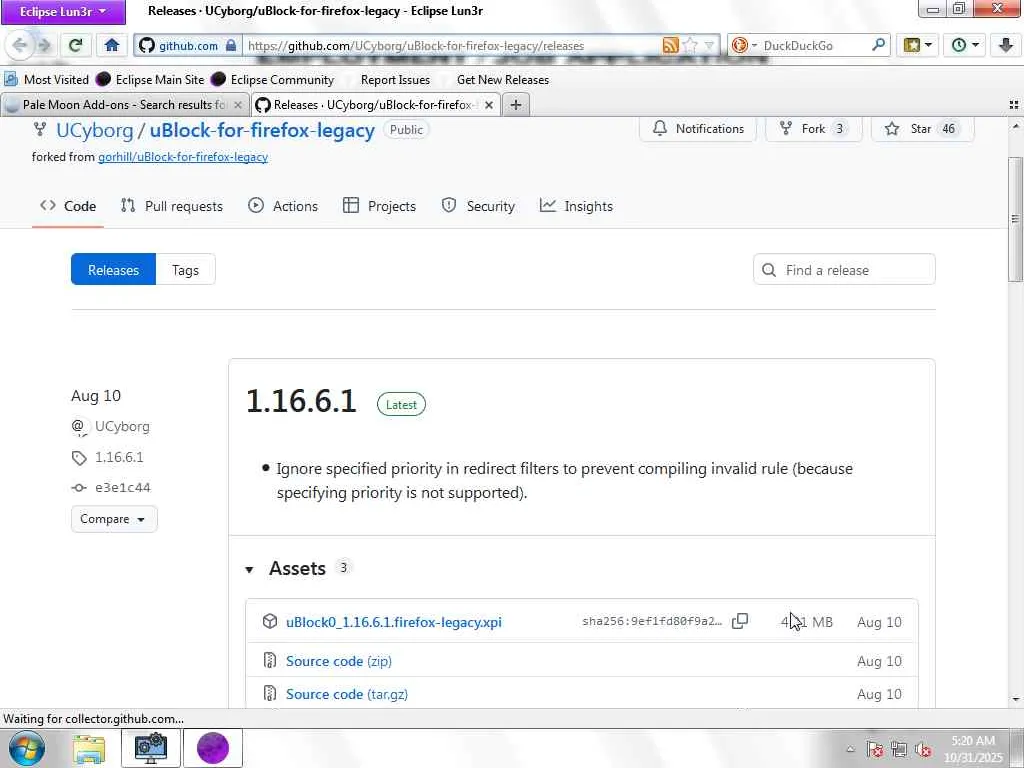Click the magnifier search button
1024x768 pixels.
(878, 45)
